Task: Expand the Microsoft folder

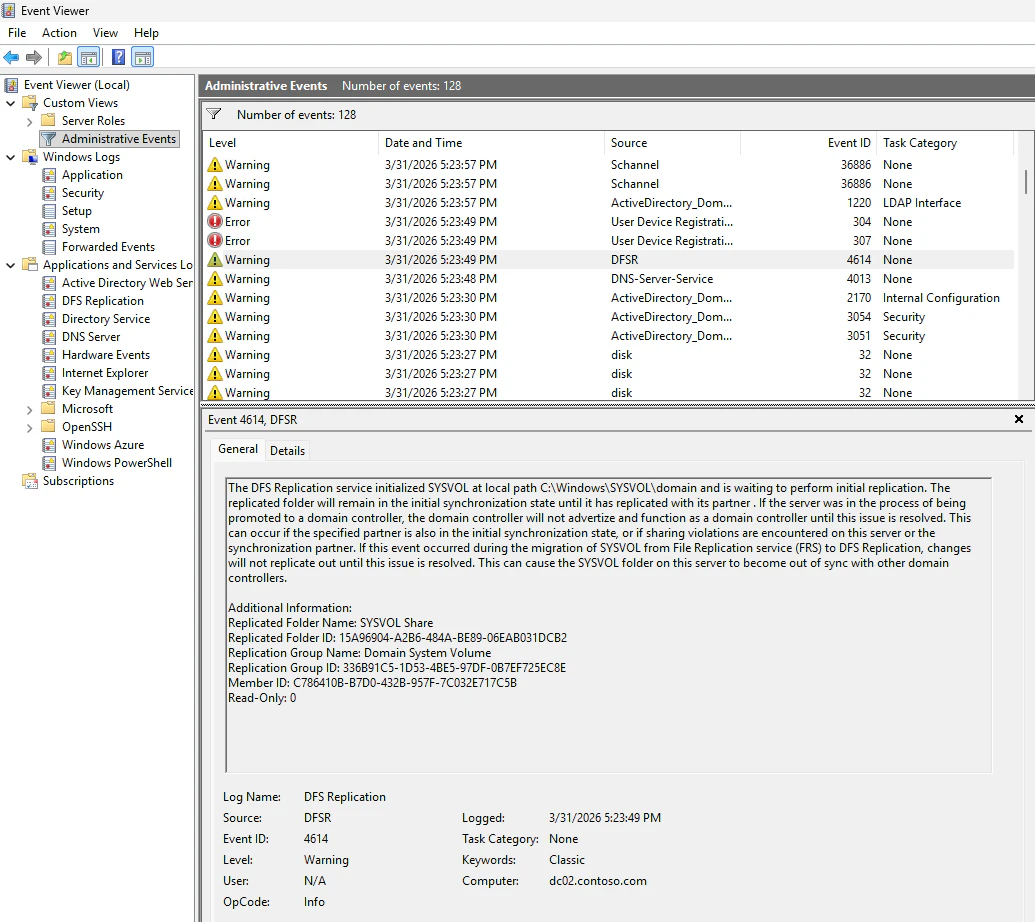Action: 29,409
